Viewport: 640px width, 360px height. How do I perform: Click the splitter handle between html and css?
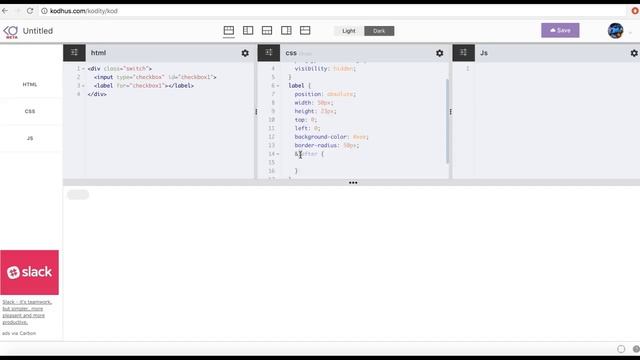coord(256,111)
